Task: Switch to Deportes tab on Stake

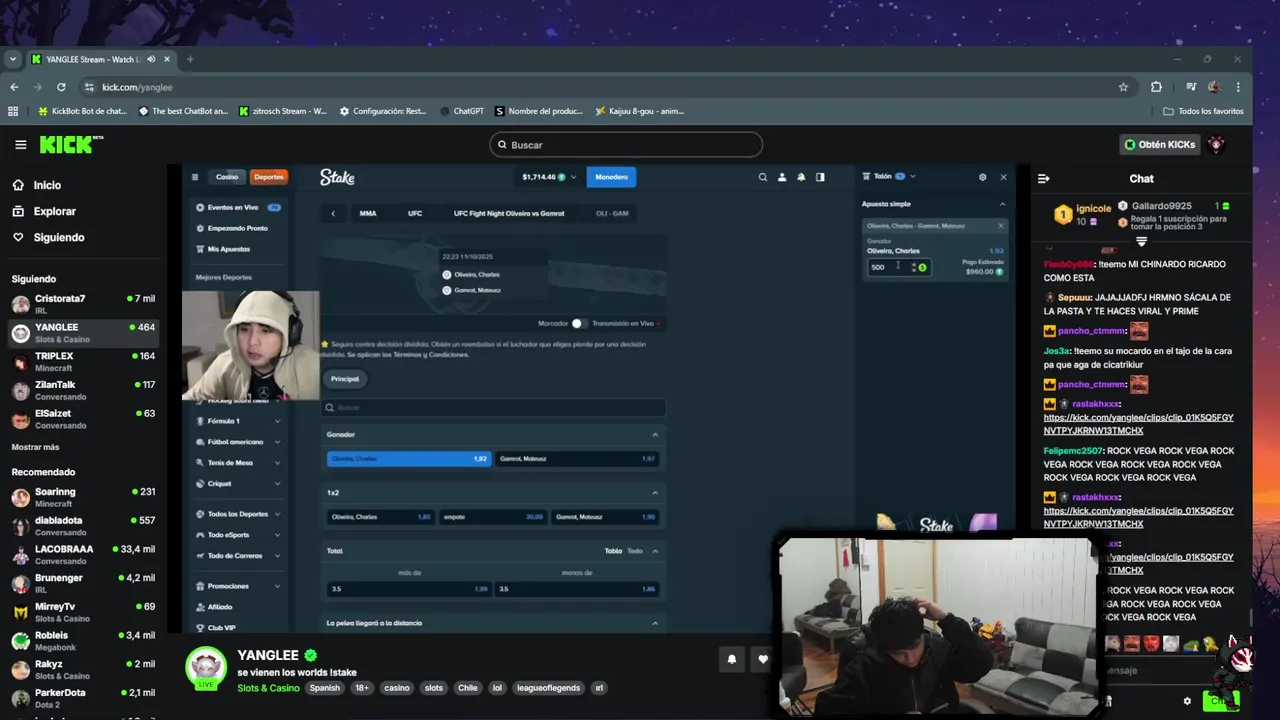Action: click(269, 177)
